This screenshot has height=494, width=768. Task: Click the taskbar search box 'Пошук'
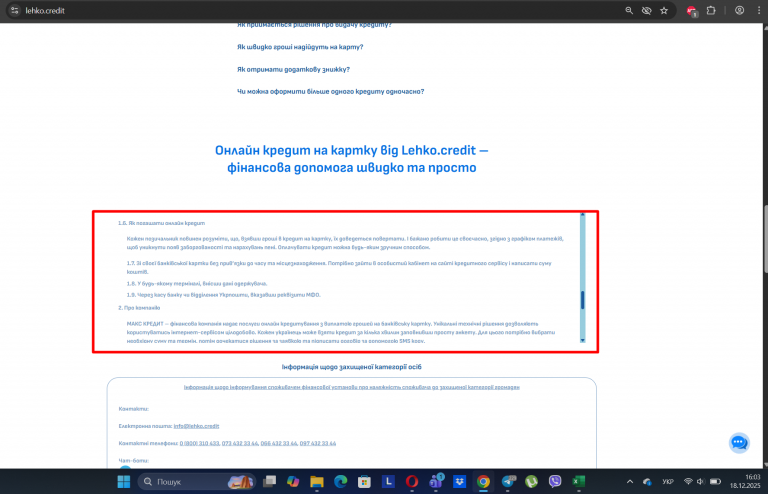[x=197, y=482]
